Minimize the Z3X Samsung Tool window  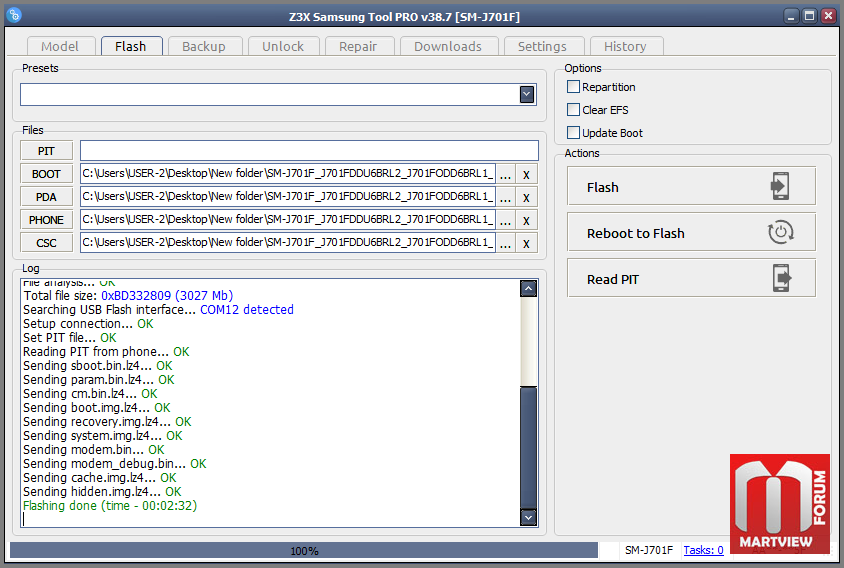tap(791, 16)
